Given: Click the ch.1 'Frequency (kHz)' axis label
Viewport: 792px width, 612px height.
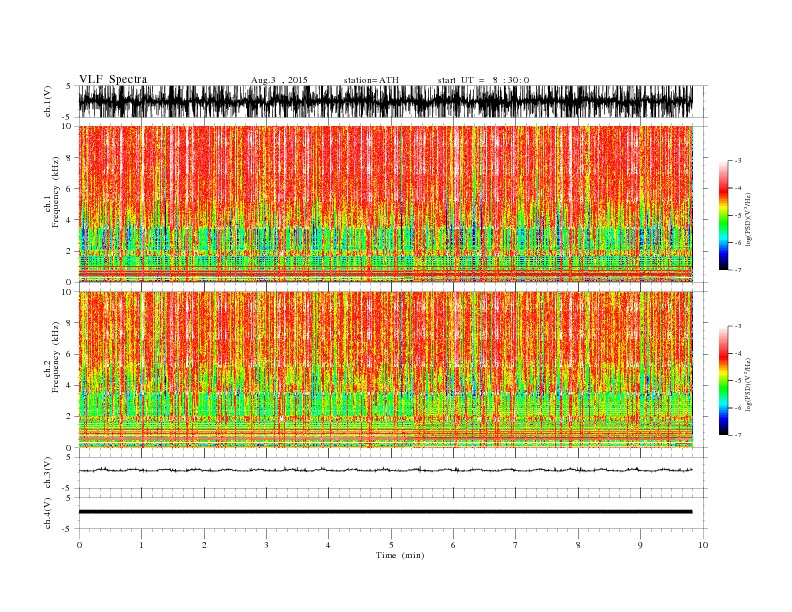Looking at the screenshot, I should tap(56, 193).
